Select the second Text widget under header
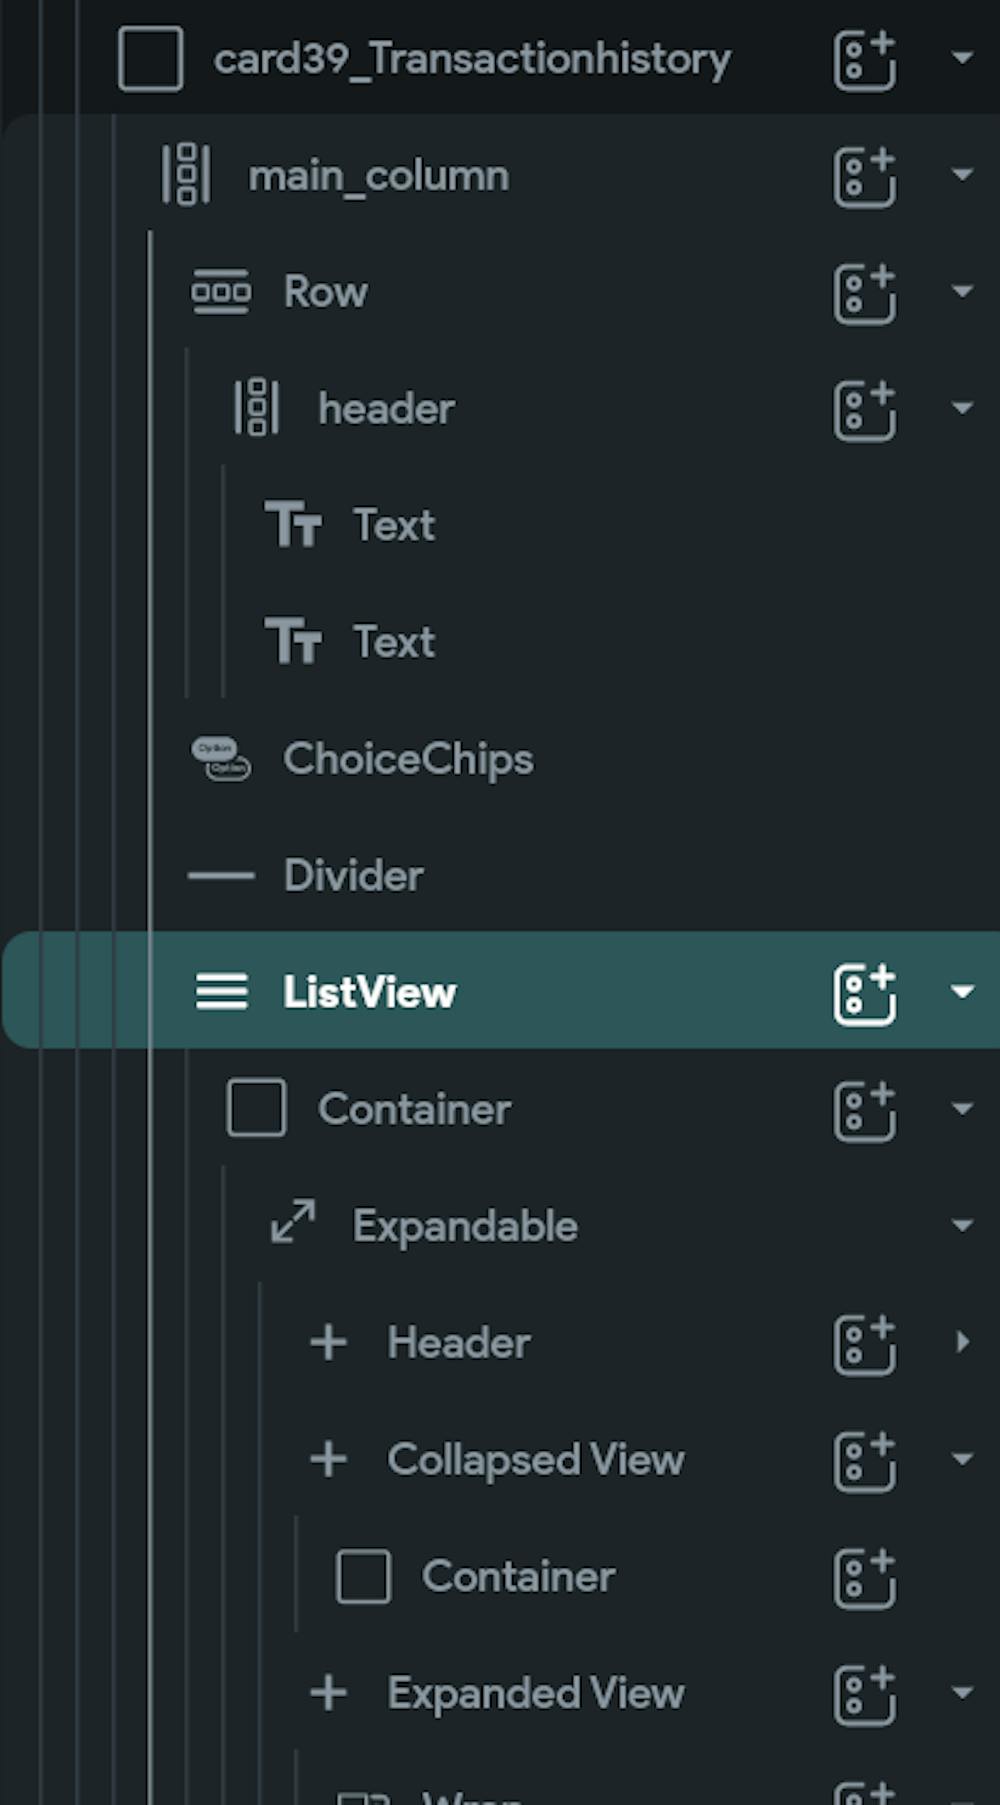 click(394, 643)
